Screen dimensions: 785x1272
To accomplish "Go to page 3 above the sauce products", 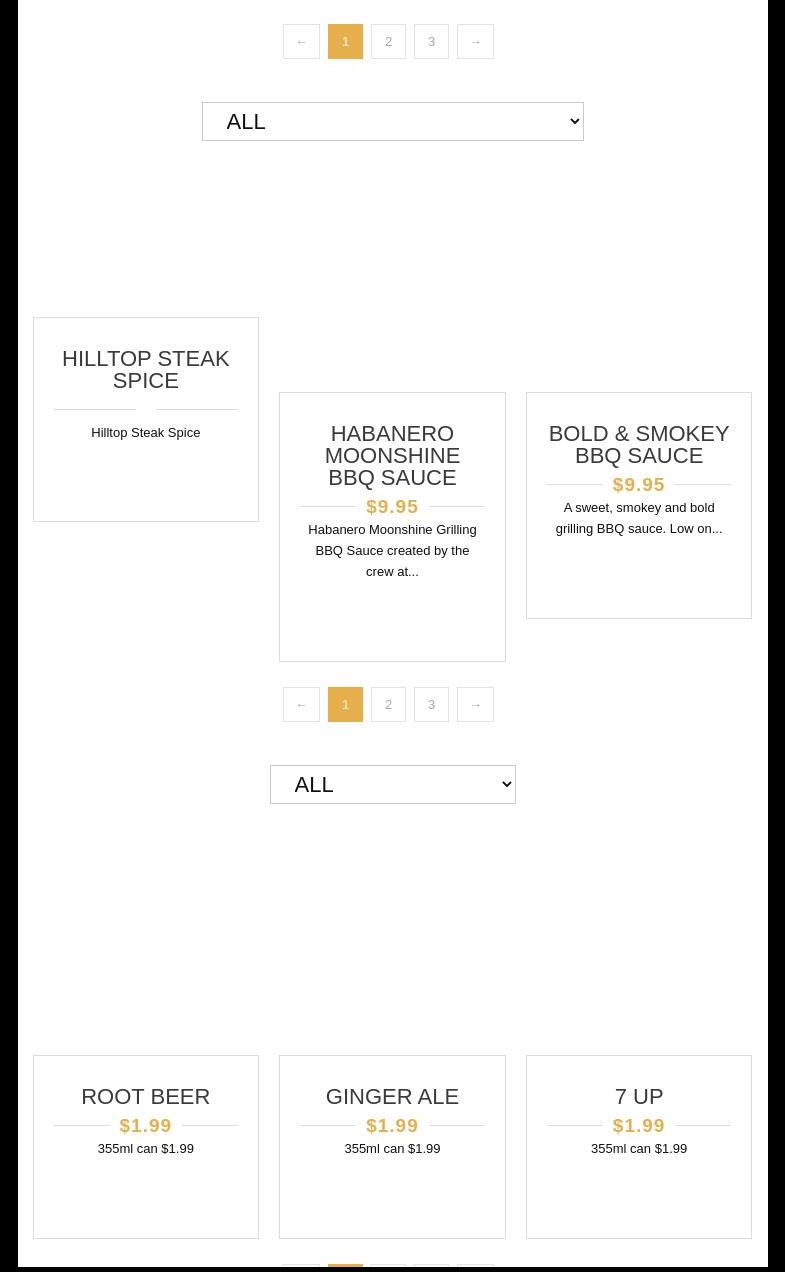I will coord(431,42).
